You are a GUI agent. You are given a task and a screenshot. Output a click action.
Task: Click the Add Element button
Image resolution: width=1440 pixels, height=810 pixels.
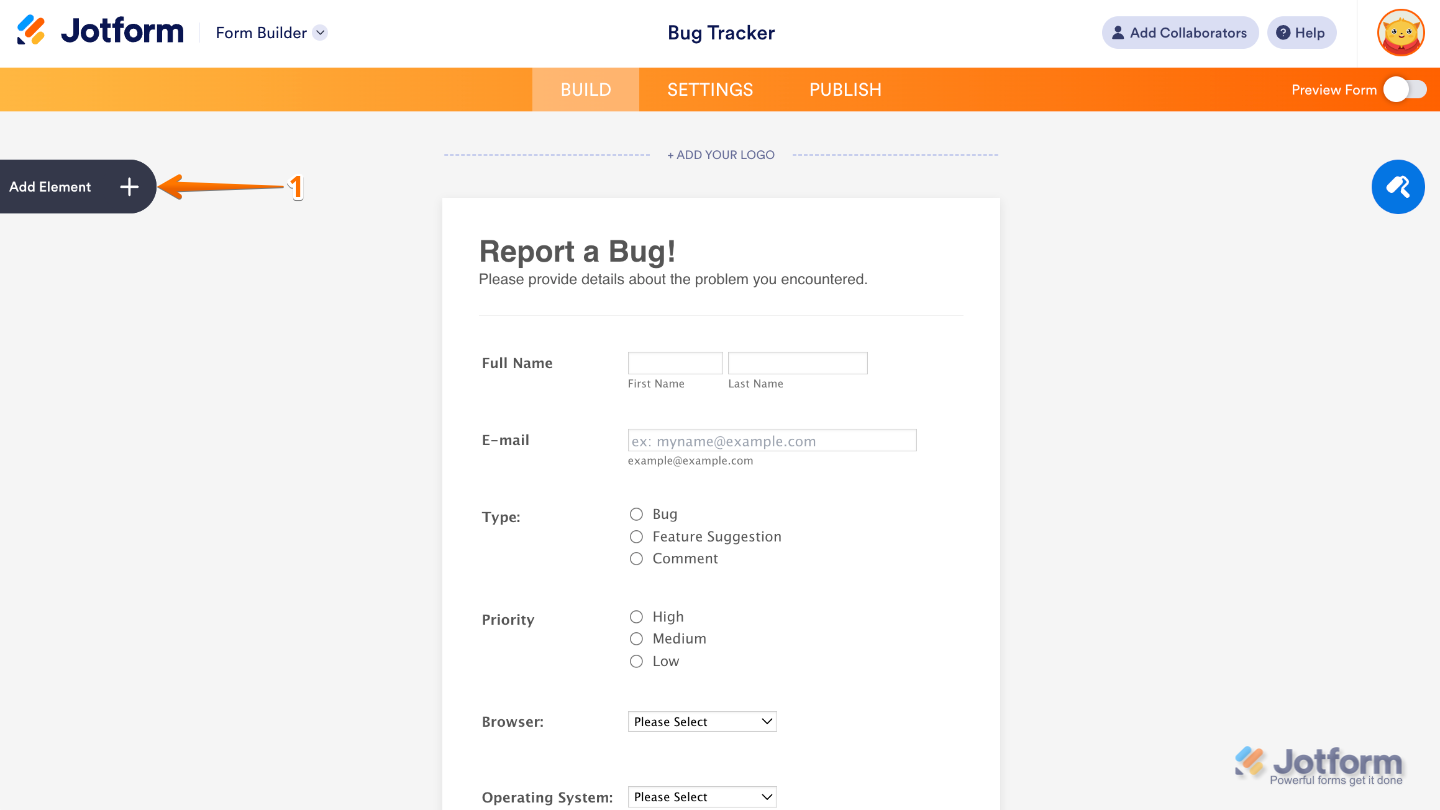click(x=50, y=186)
